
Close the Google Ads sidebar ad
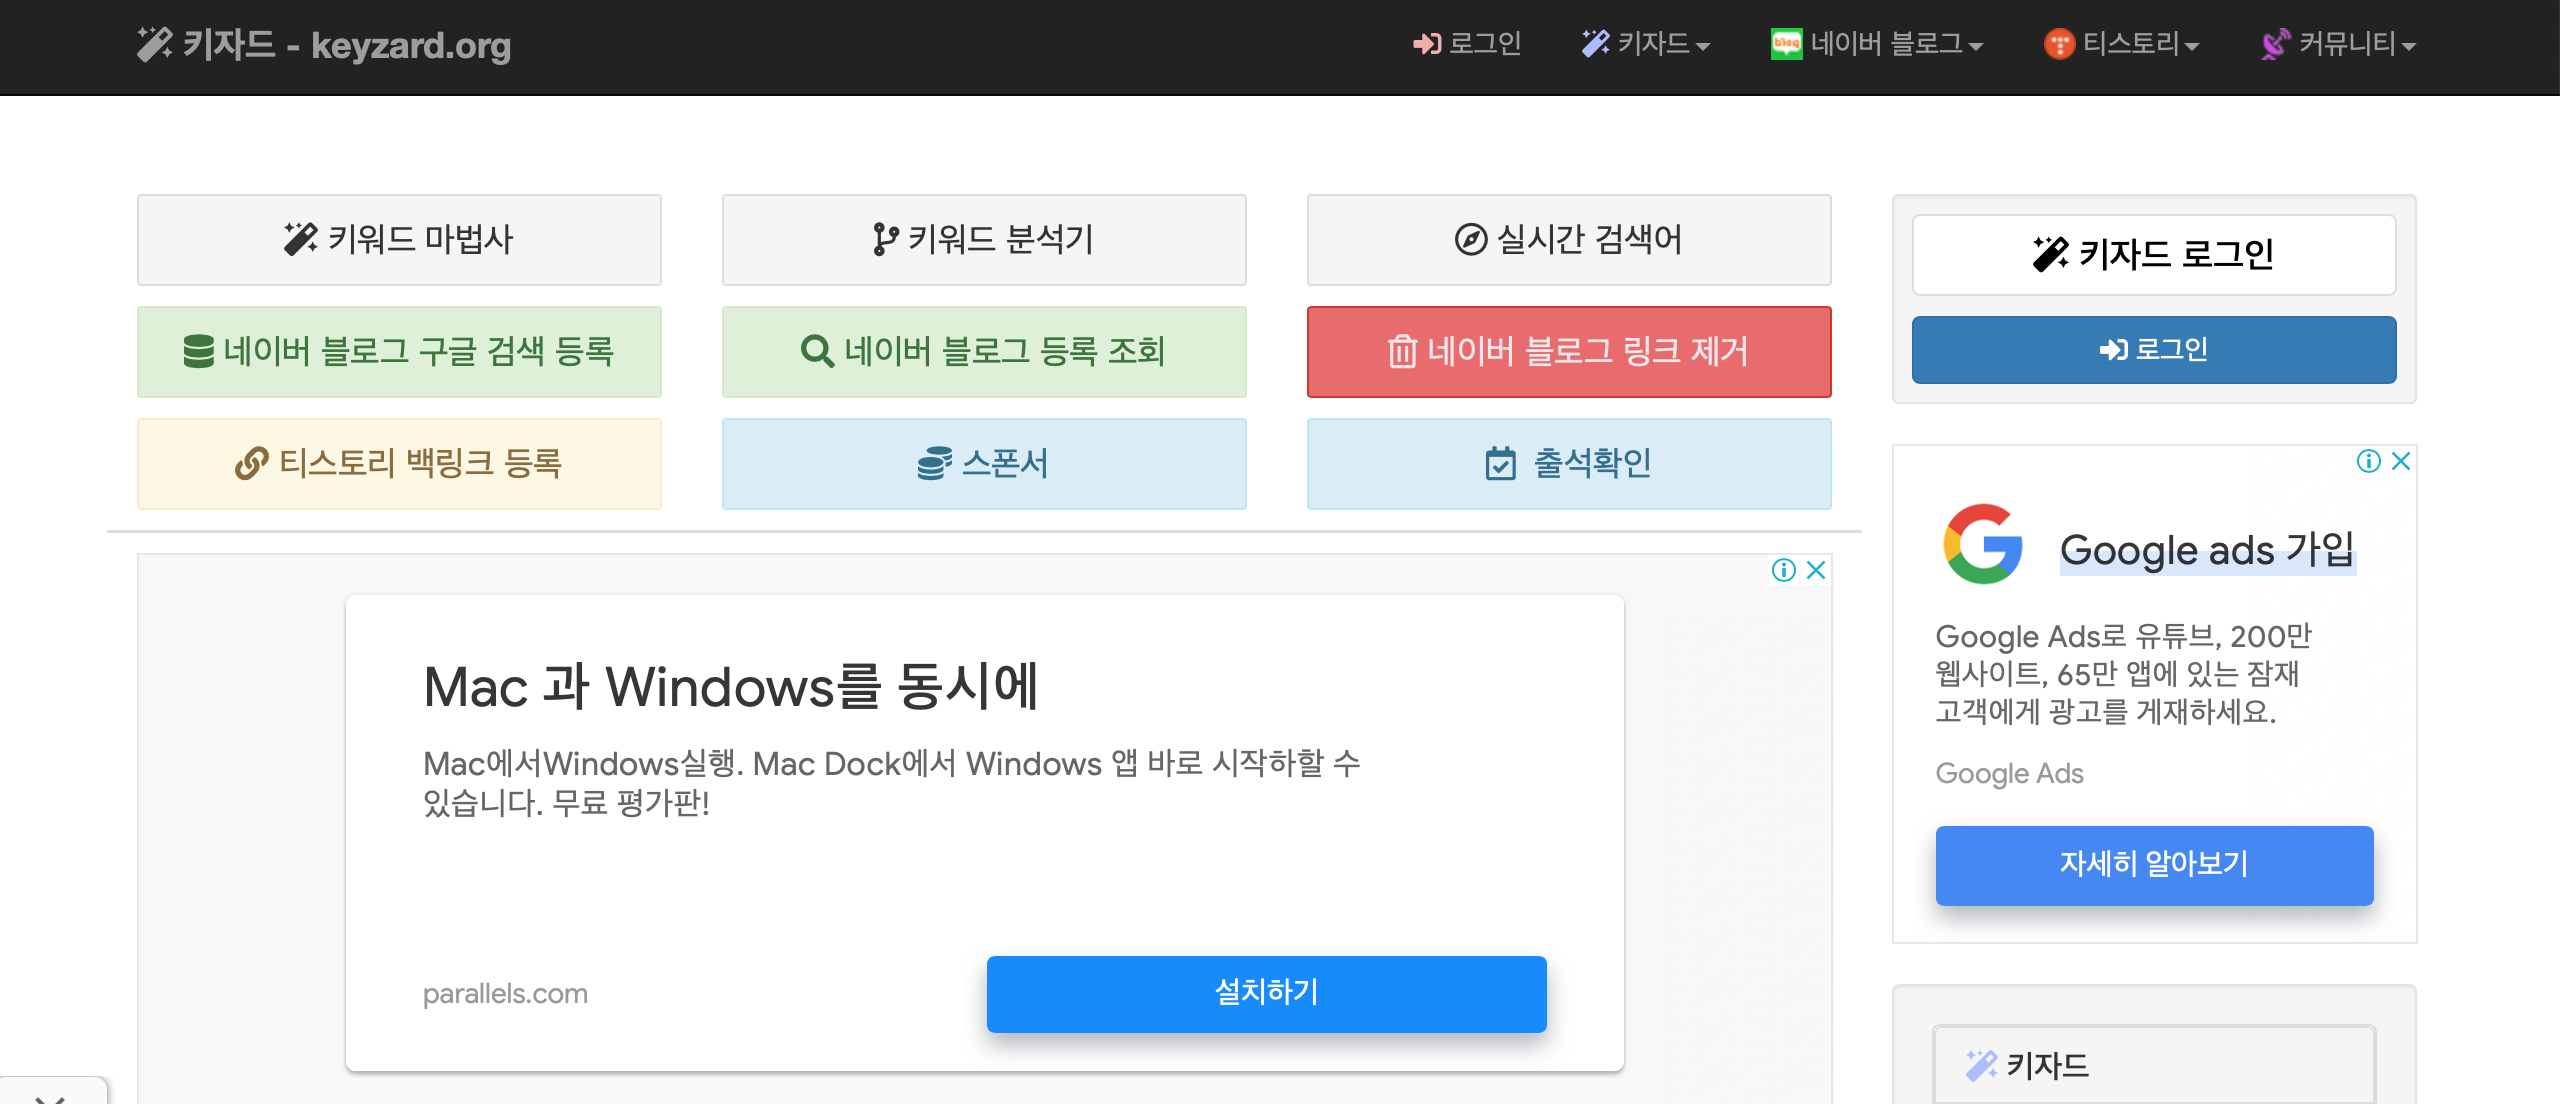pyautogui.click(x=2400, y=461)
